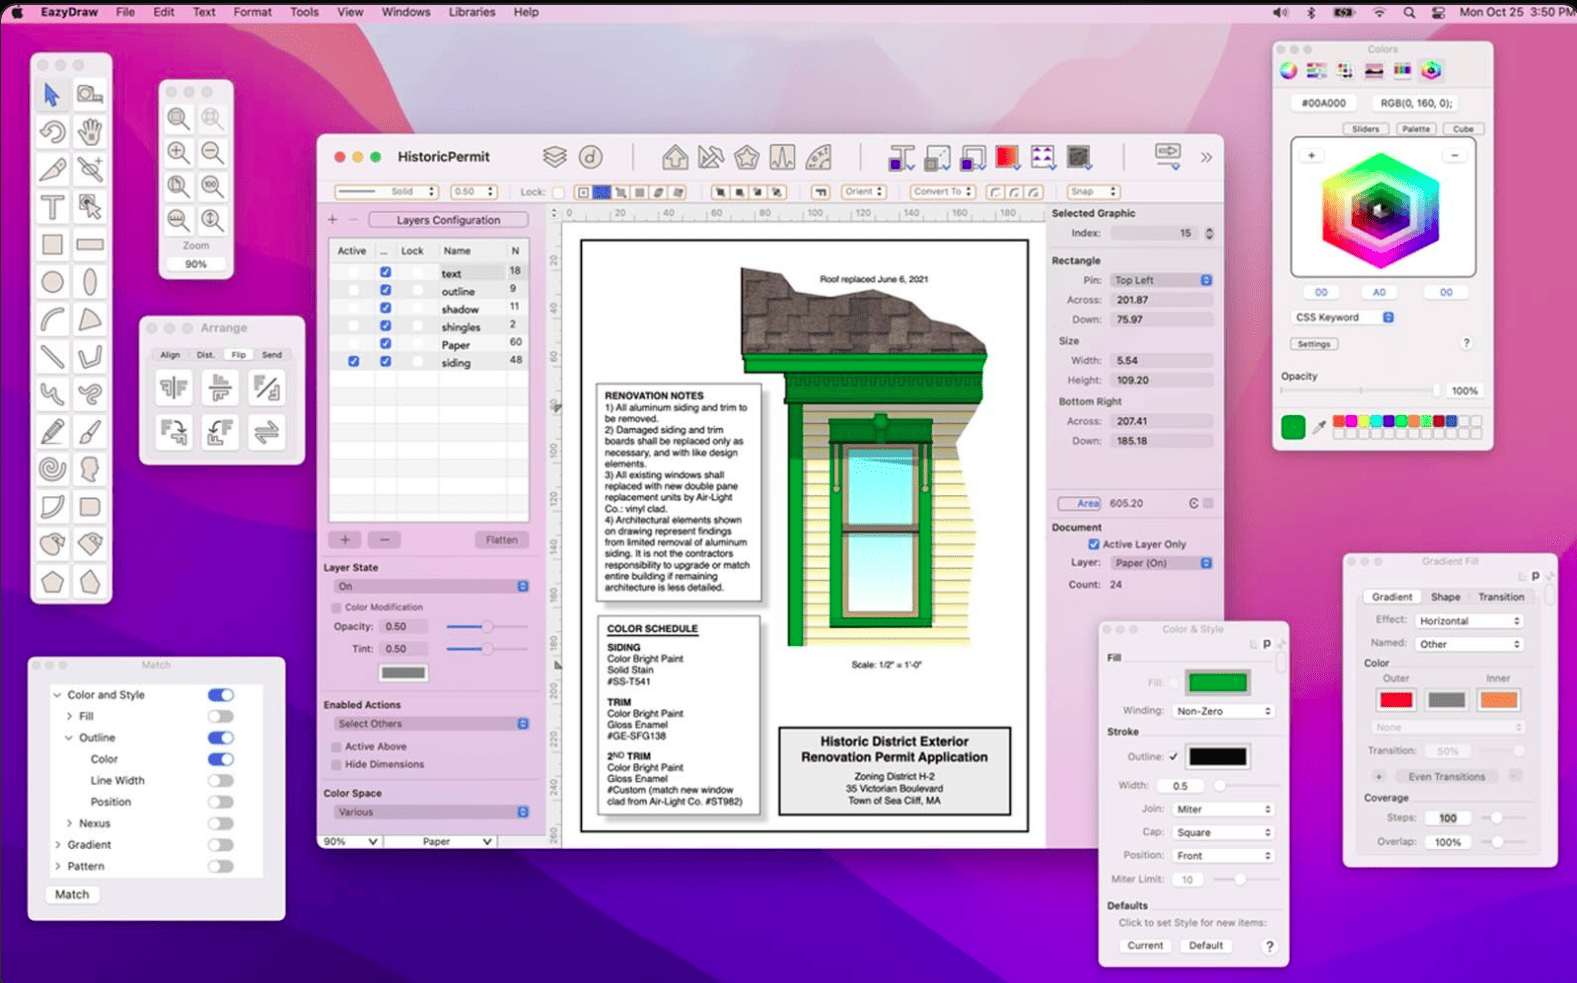
Task: Click the Match button
Action: point(72,895)
